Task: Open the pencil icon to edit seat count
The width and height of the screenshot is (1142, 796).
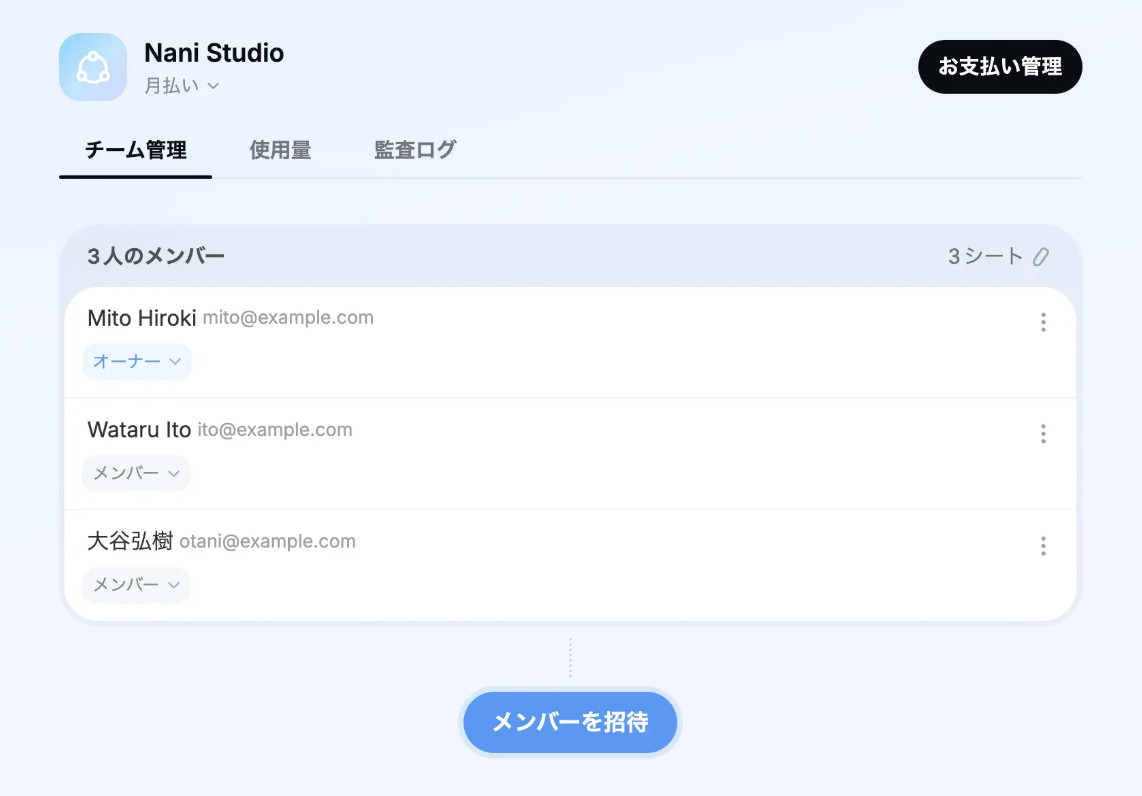Action: pyautogui.click(x=1042, y=257)
